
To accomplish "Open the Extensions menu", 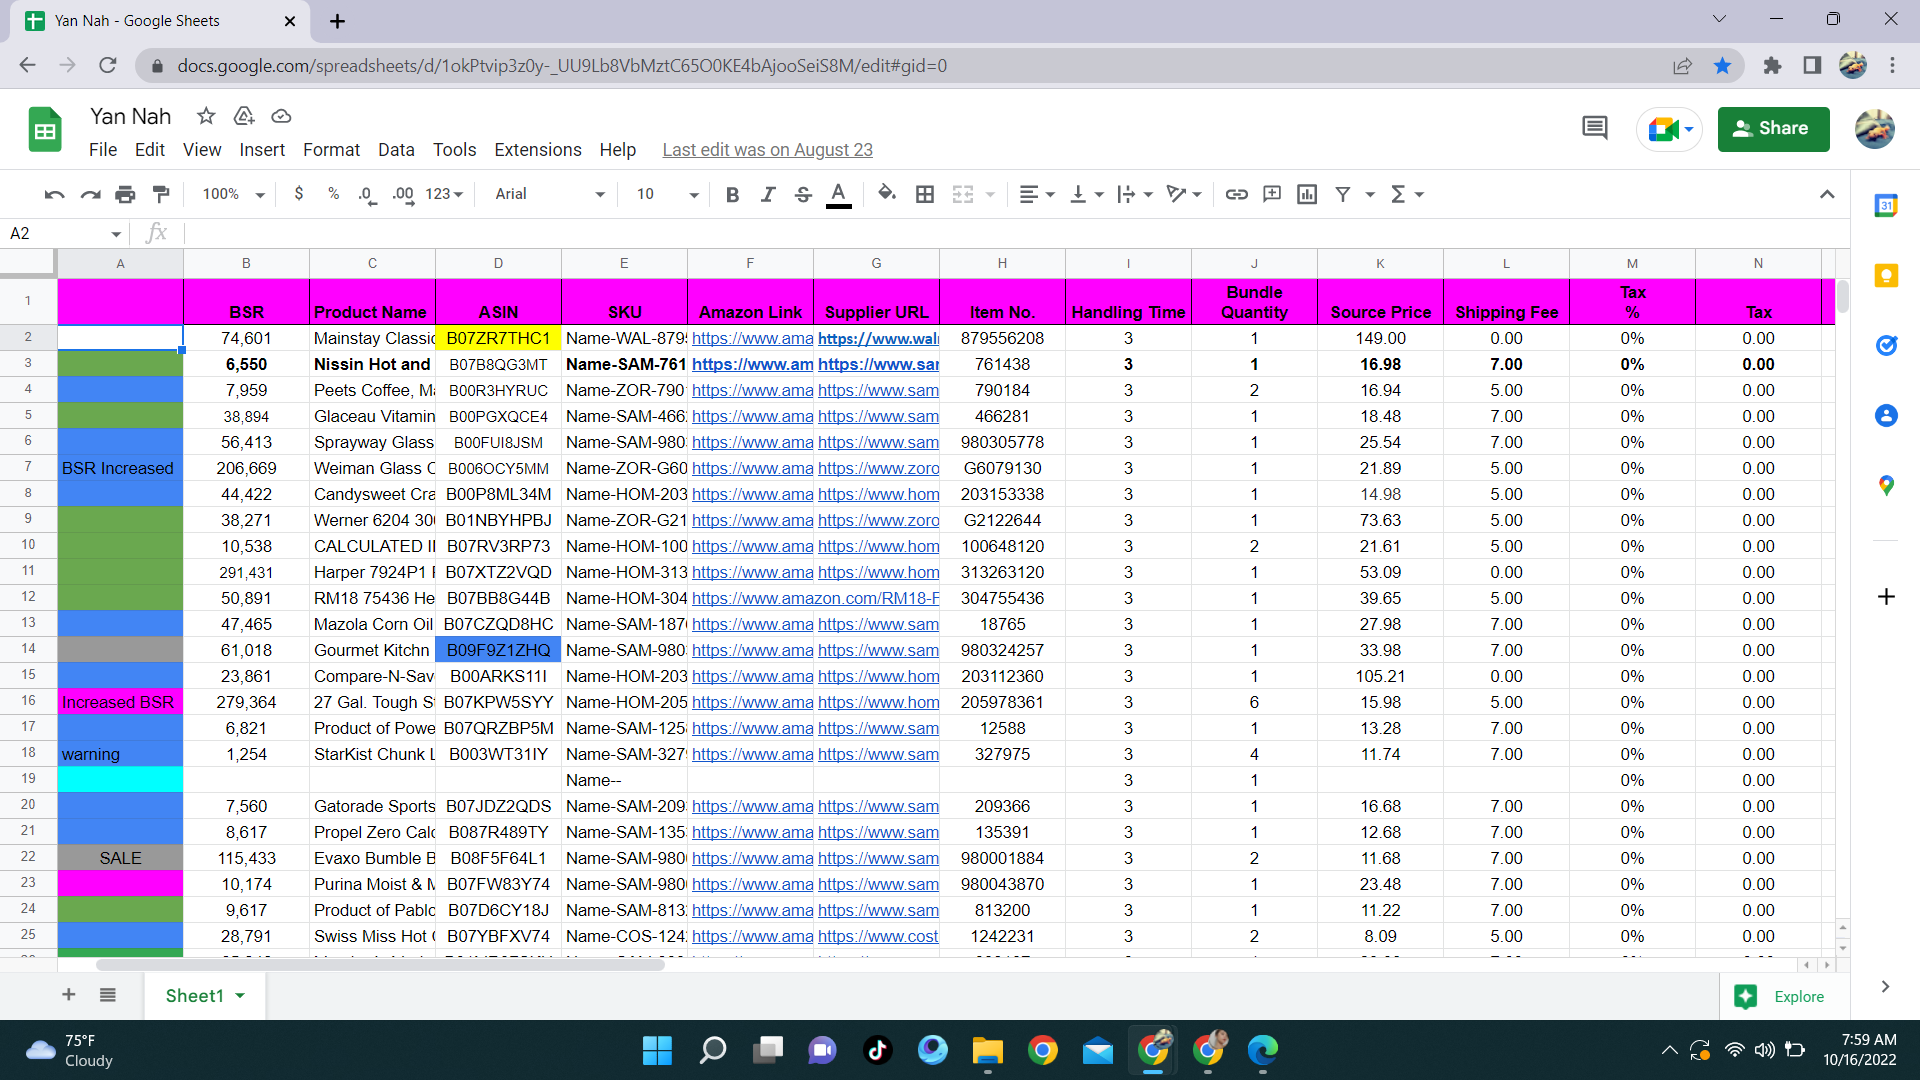I will point(538,150).
